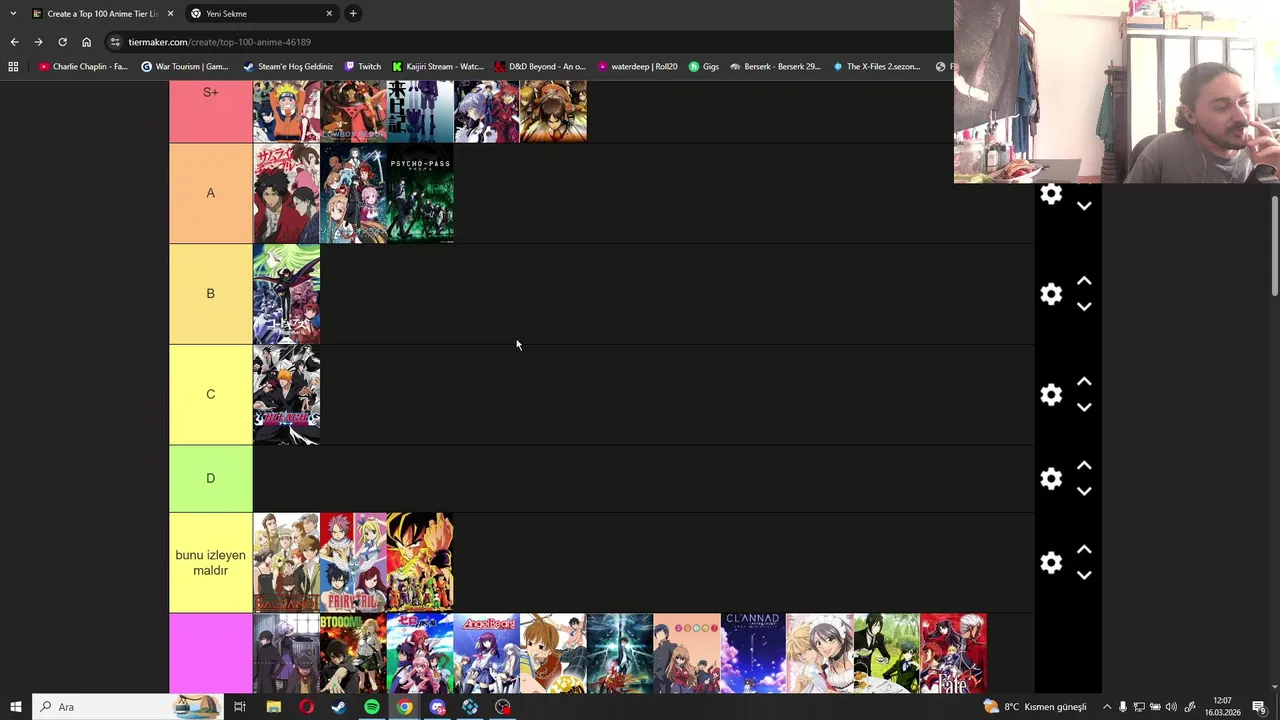Open settings gear for the B tier
This screenshot has width=1280, height=720.
tap(1051, 294)
